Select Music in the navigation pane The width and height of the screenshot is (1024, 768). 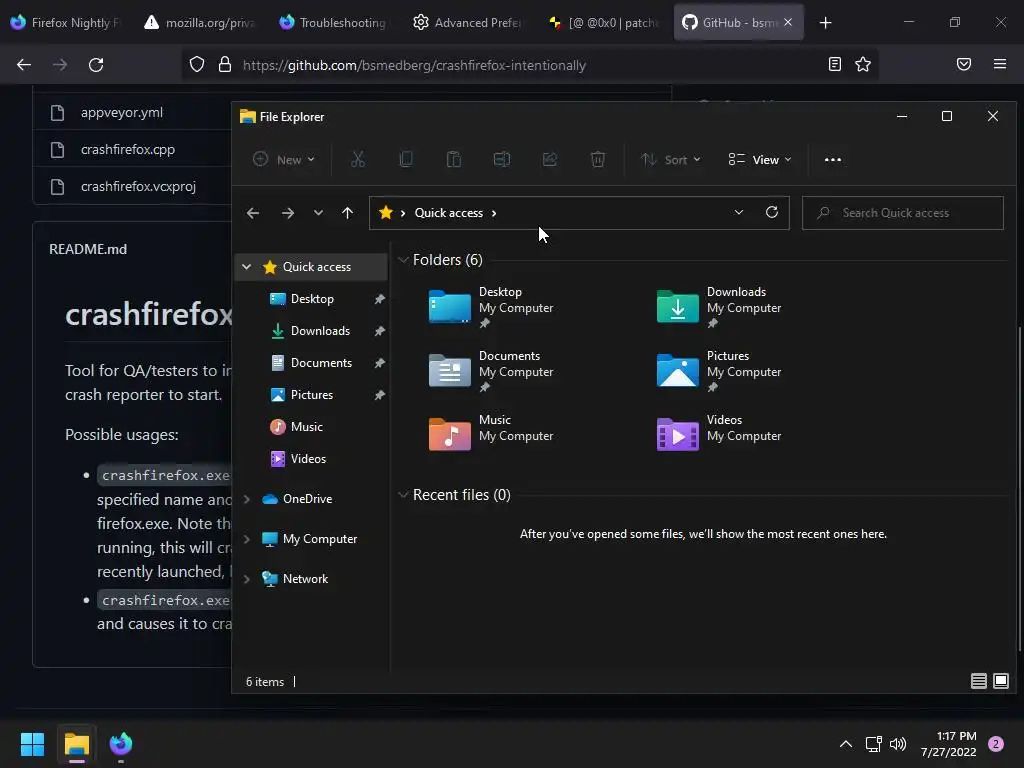point(306,426)
